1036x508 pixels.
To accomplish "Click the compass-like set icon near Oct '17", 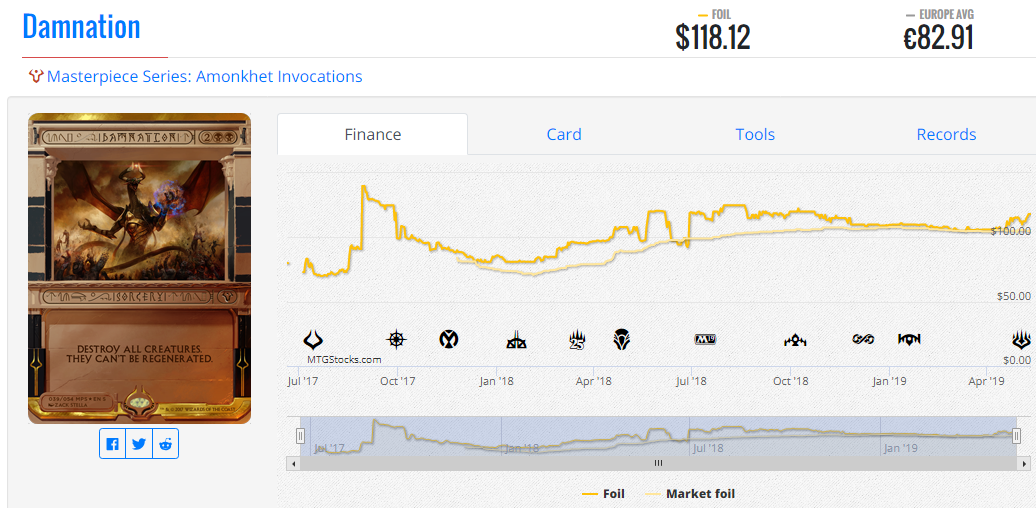I will coord(396,340).
